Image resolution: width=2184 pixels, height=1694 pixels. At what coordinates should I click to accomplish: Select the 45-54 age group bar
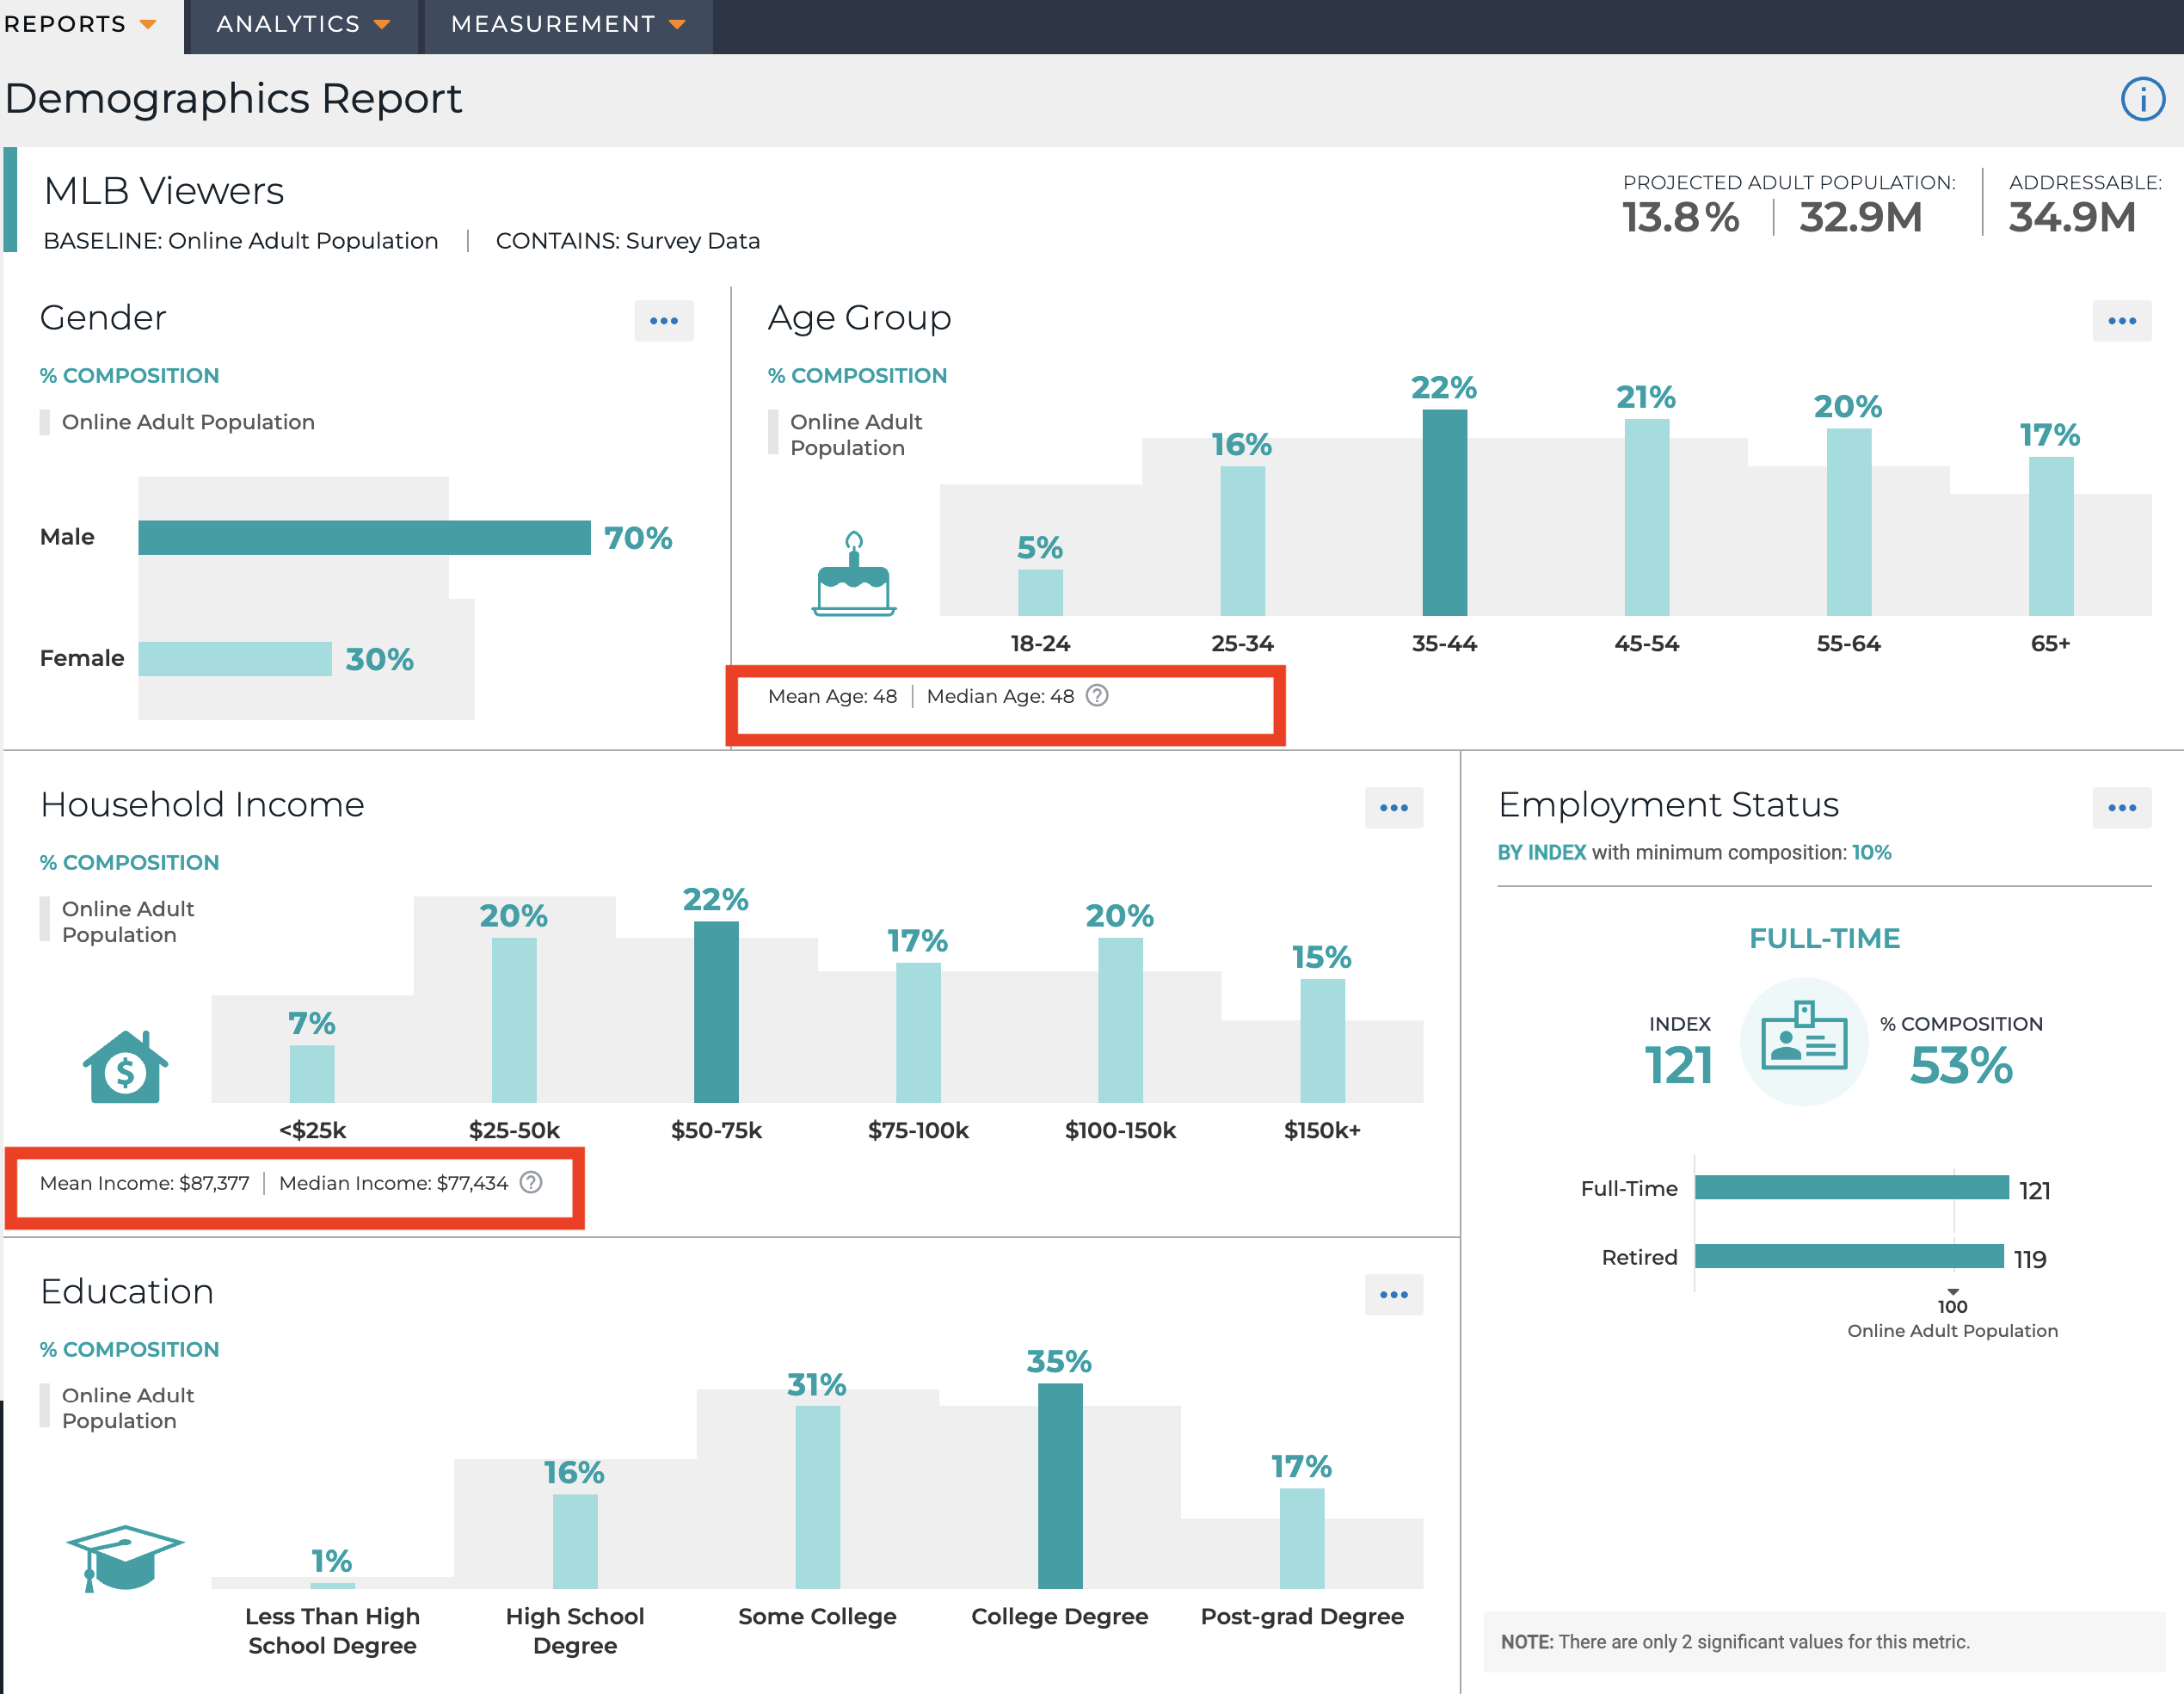(x=1646, y=518)
